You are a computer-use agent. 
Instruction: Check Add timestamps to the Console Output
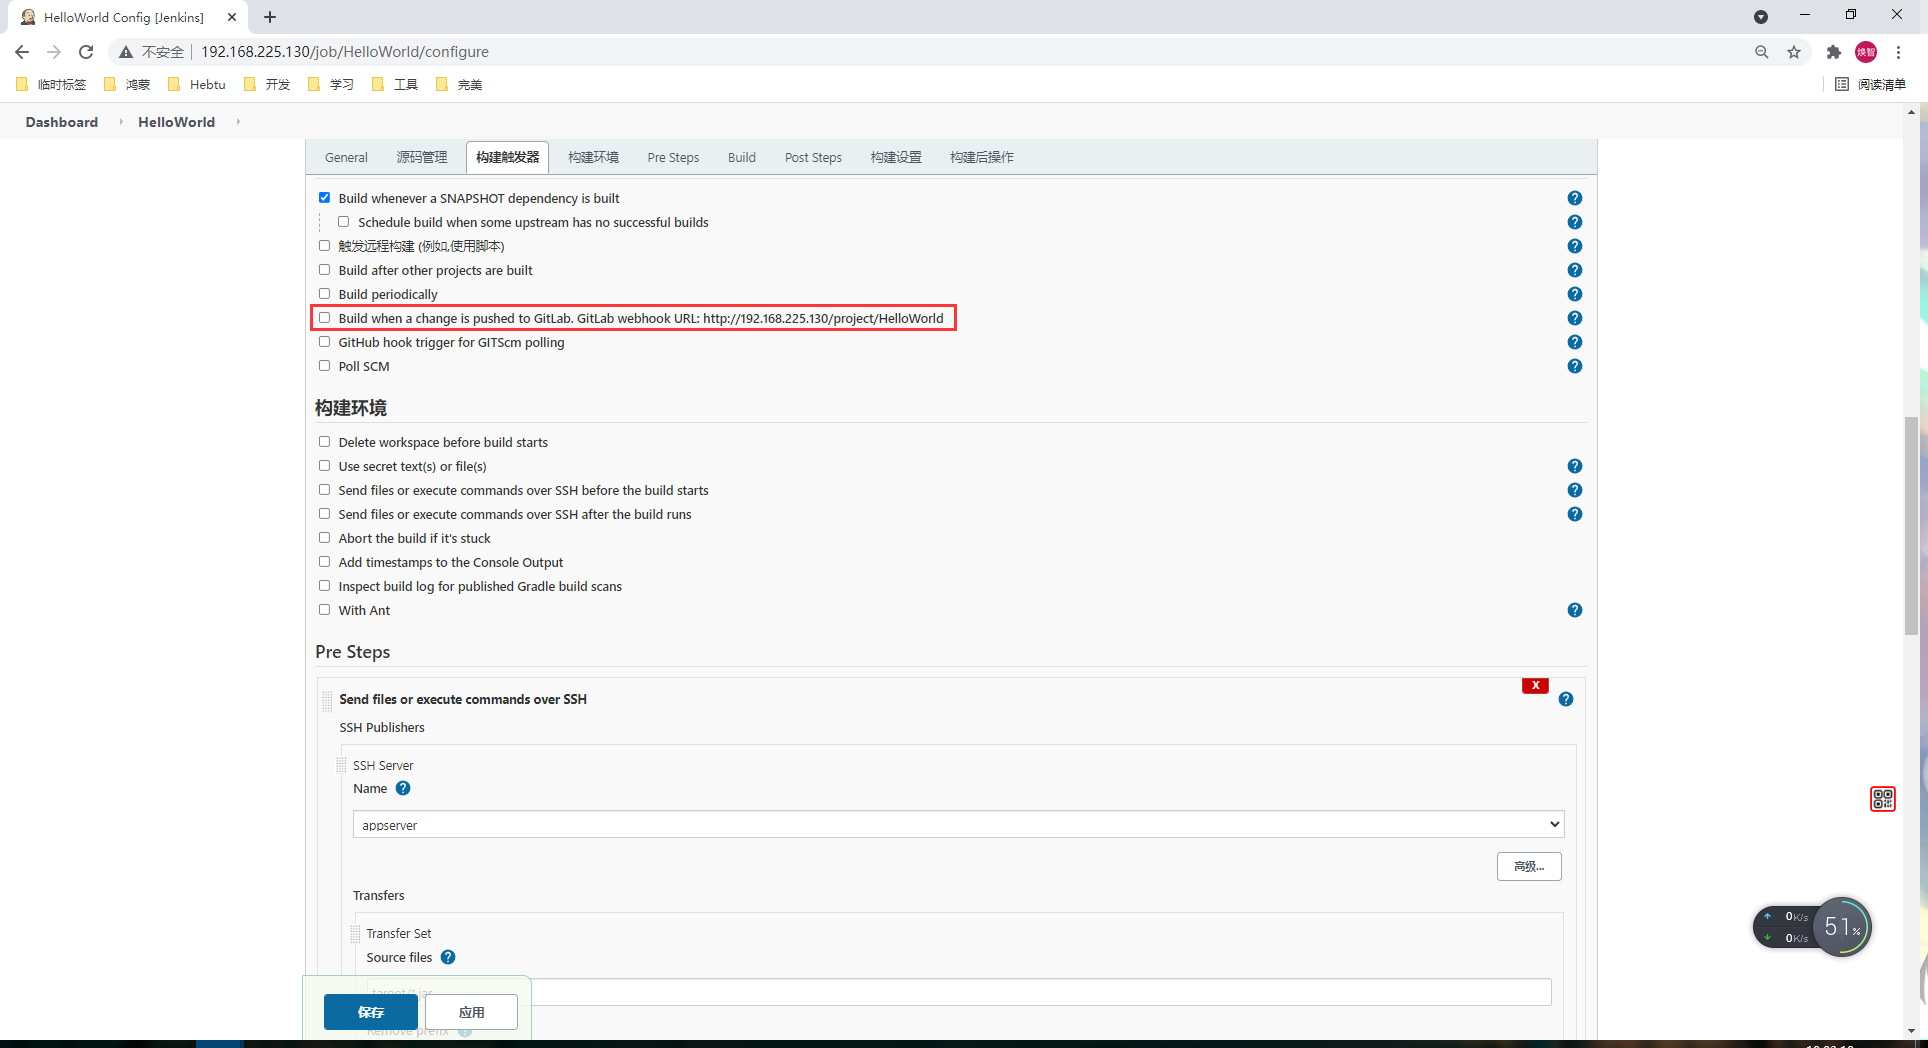tap(324, 562)
